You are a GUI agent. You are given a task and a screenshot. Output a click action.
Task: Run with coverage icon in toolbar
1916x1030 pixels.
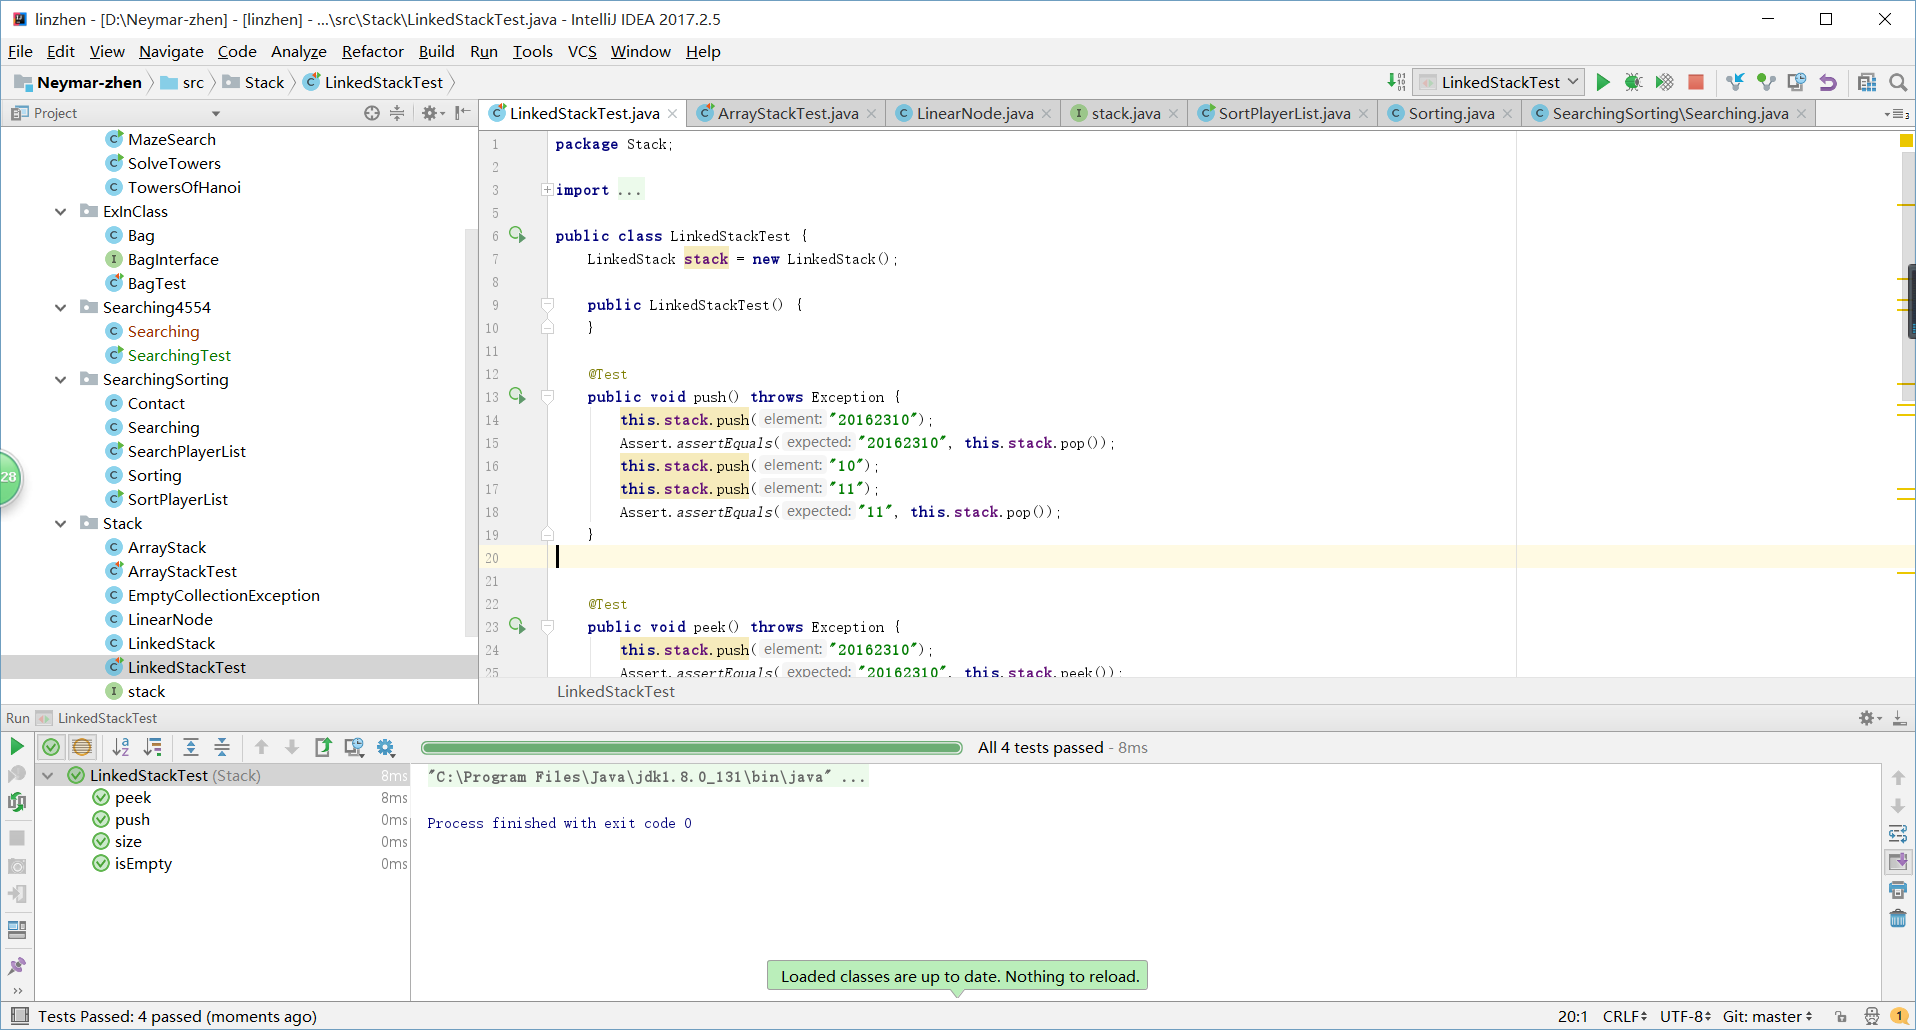tap(1664, 82)
